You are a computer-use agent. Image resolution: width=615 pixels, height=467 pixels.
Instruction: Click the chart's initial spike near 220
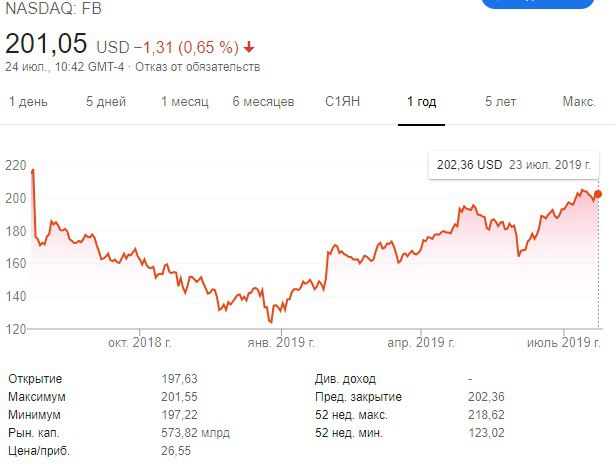[33, 172]
